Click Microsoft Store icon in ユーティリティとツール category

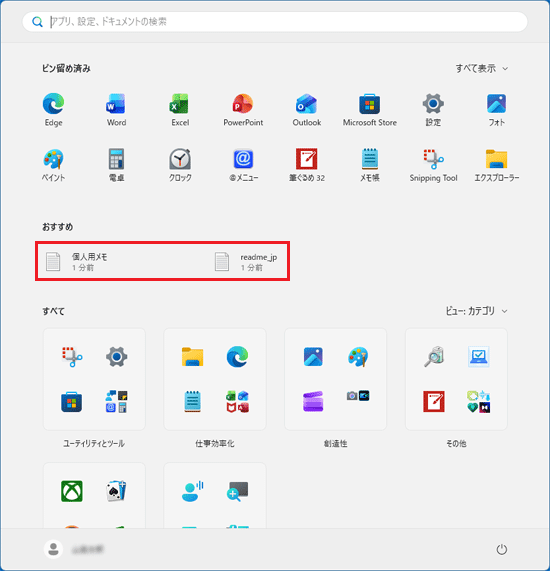(72, 402)
